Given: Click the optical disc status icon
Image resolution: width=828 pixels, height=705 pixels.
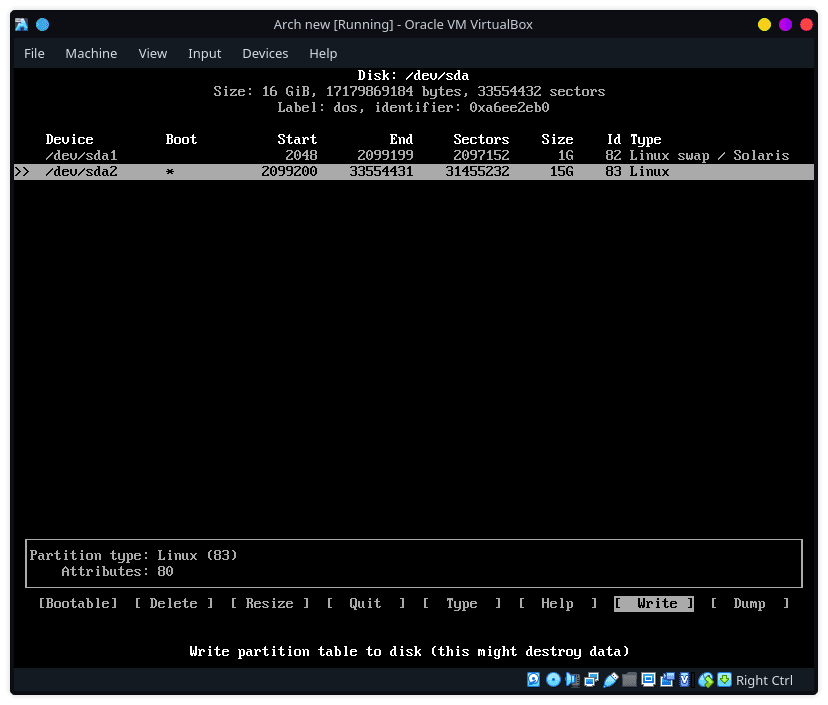Looking at the screenshot, I should pos(553,680).
